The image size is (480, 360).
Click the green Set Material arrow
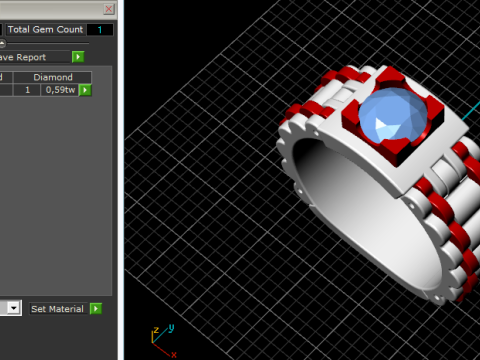pyautogui.click(x=96, y=309)
